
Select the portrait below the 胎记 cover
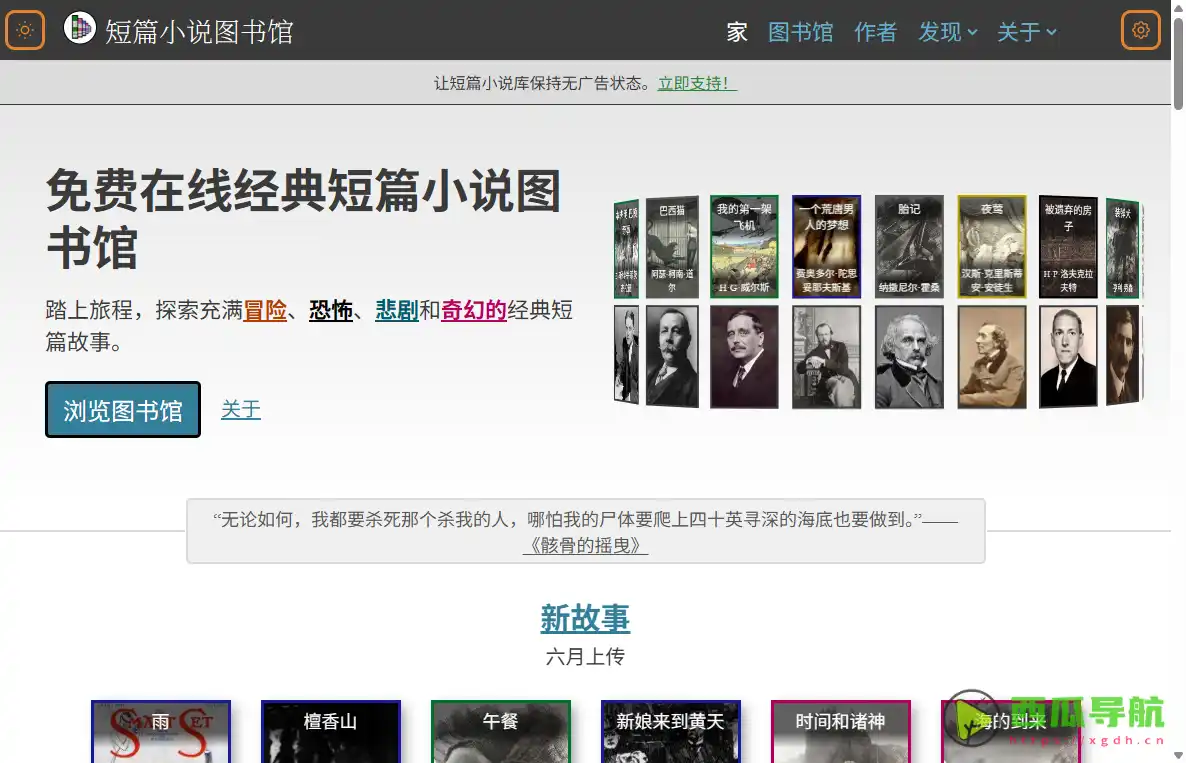[909, 357]
